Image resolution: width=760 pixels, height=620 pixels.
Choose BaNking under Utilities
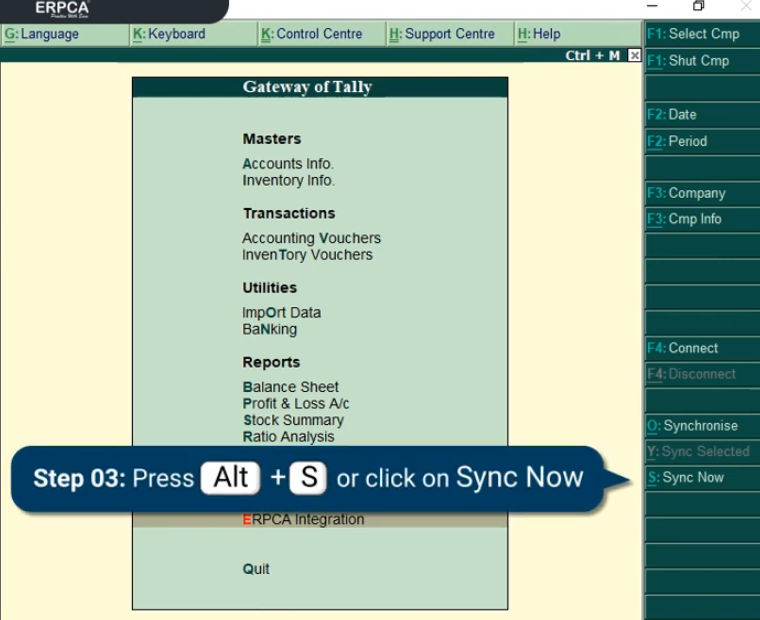click(x=269, y=329)
